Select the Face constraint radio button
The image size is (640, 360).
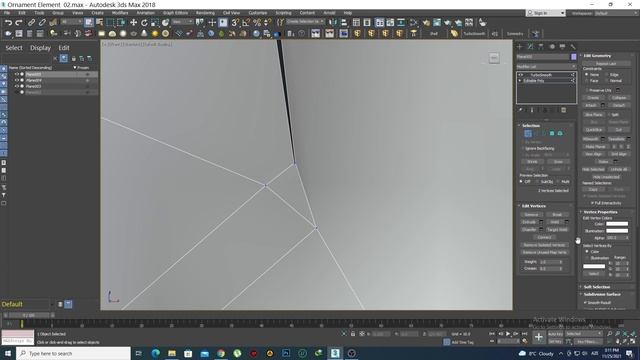point(587,81)
